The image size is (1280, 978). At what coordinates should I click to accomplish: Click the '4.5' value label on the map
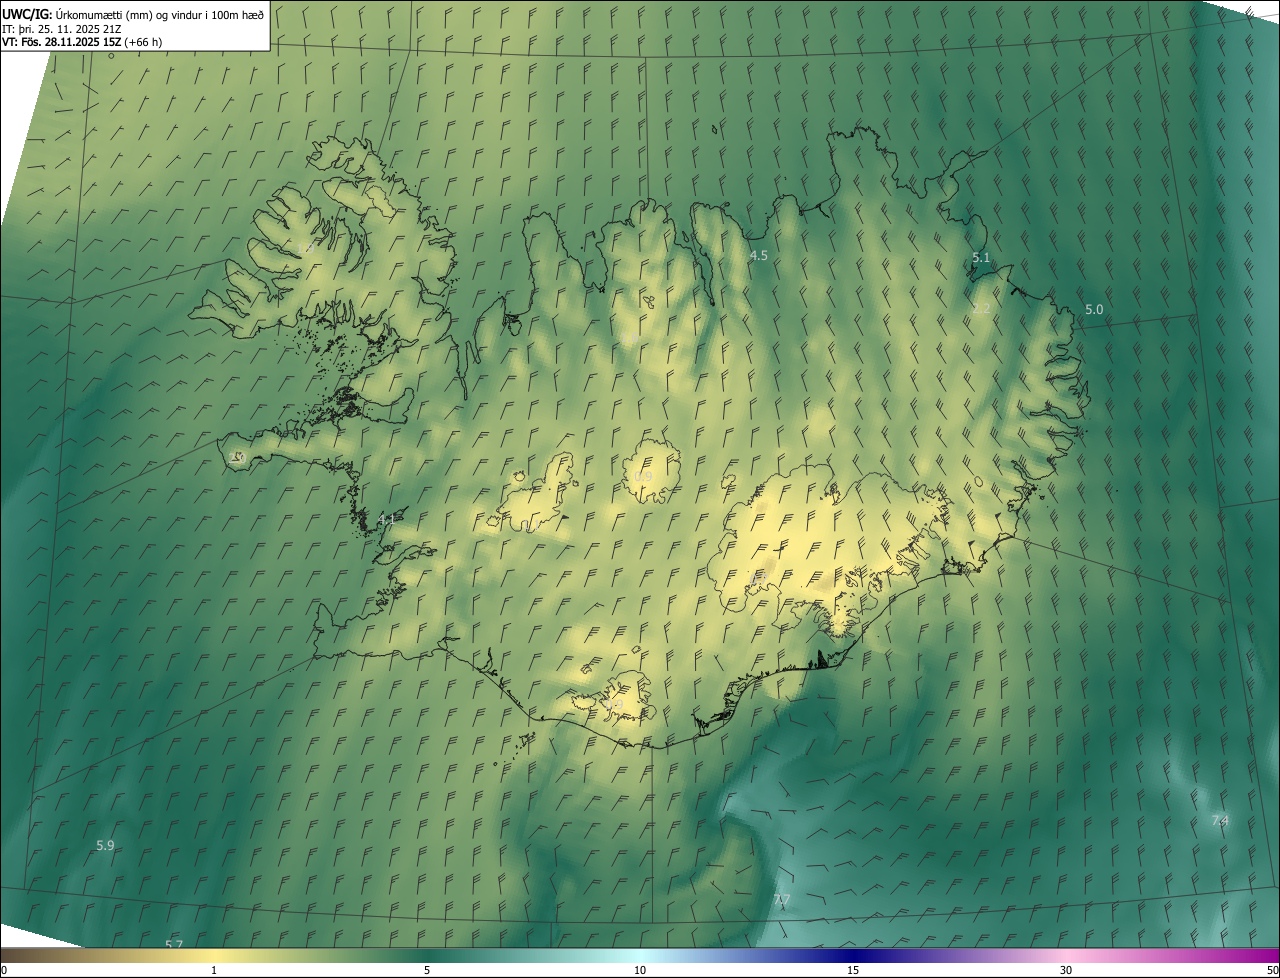click(x=759, y=256)
